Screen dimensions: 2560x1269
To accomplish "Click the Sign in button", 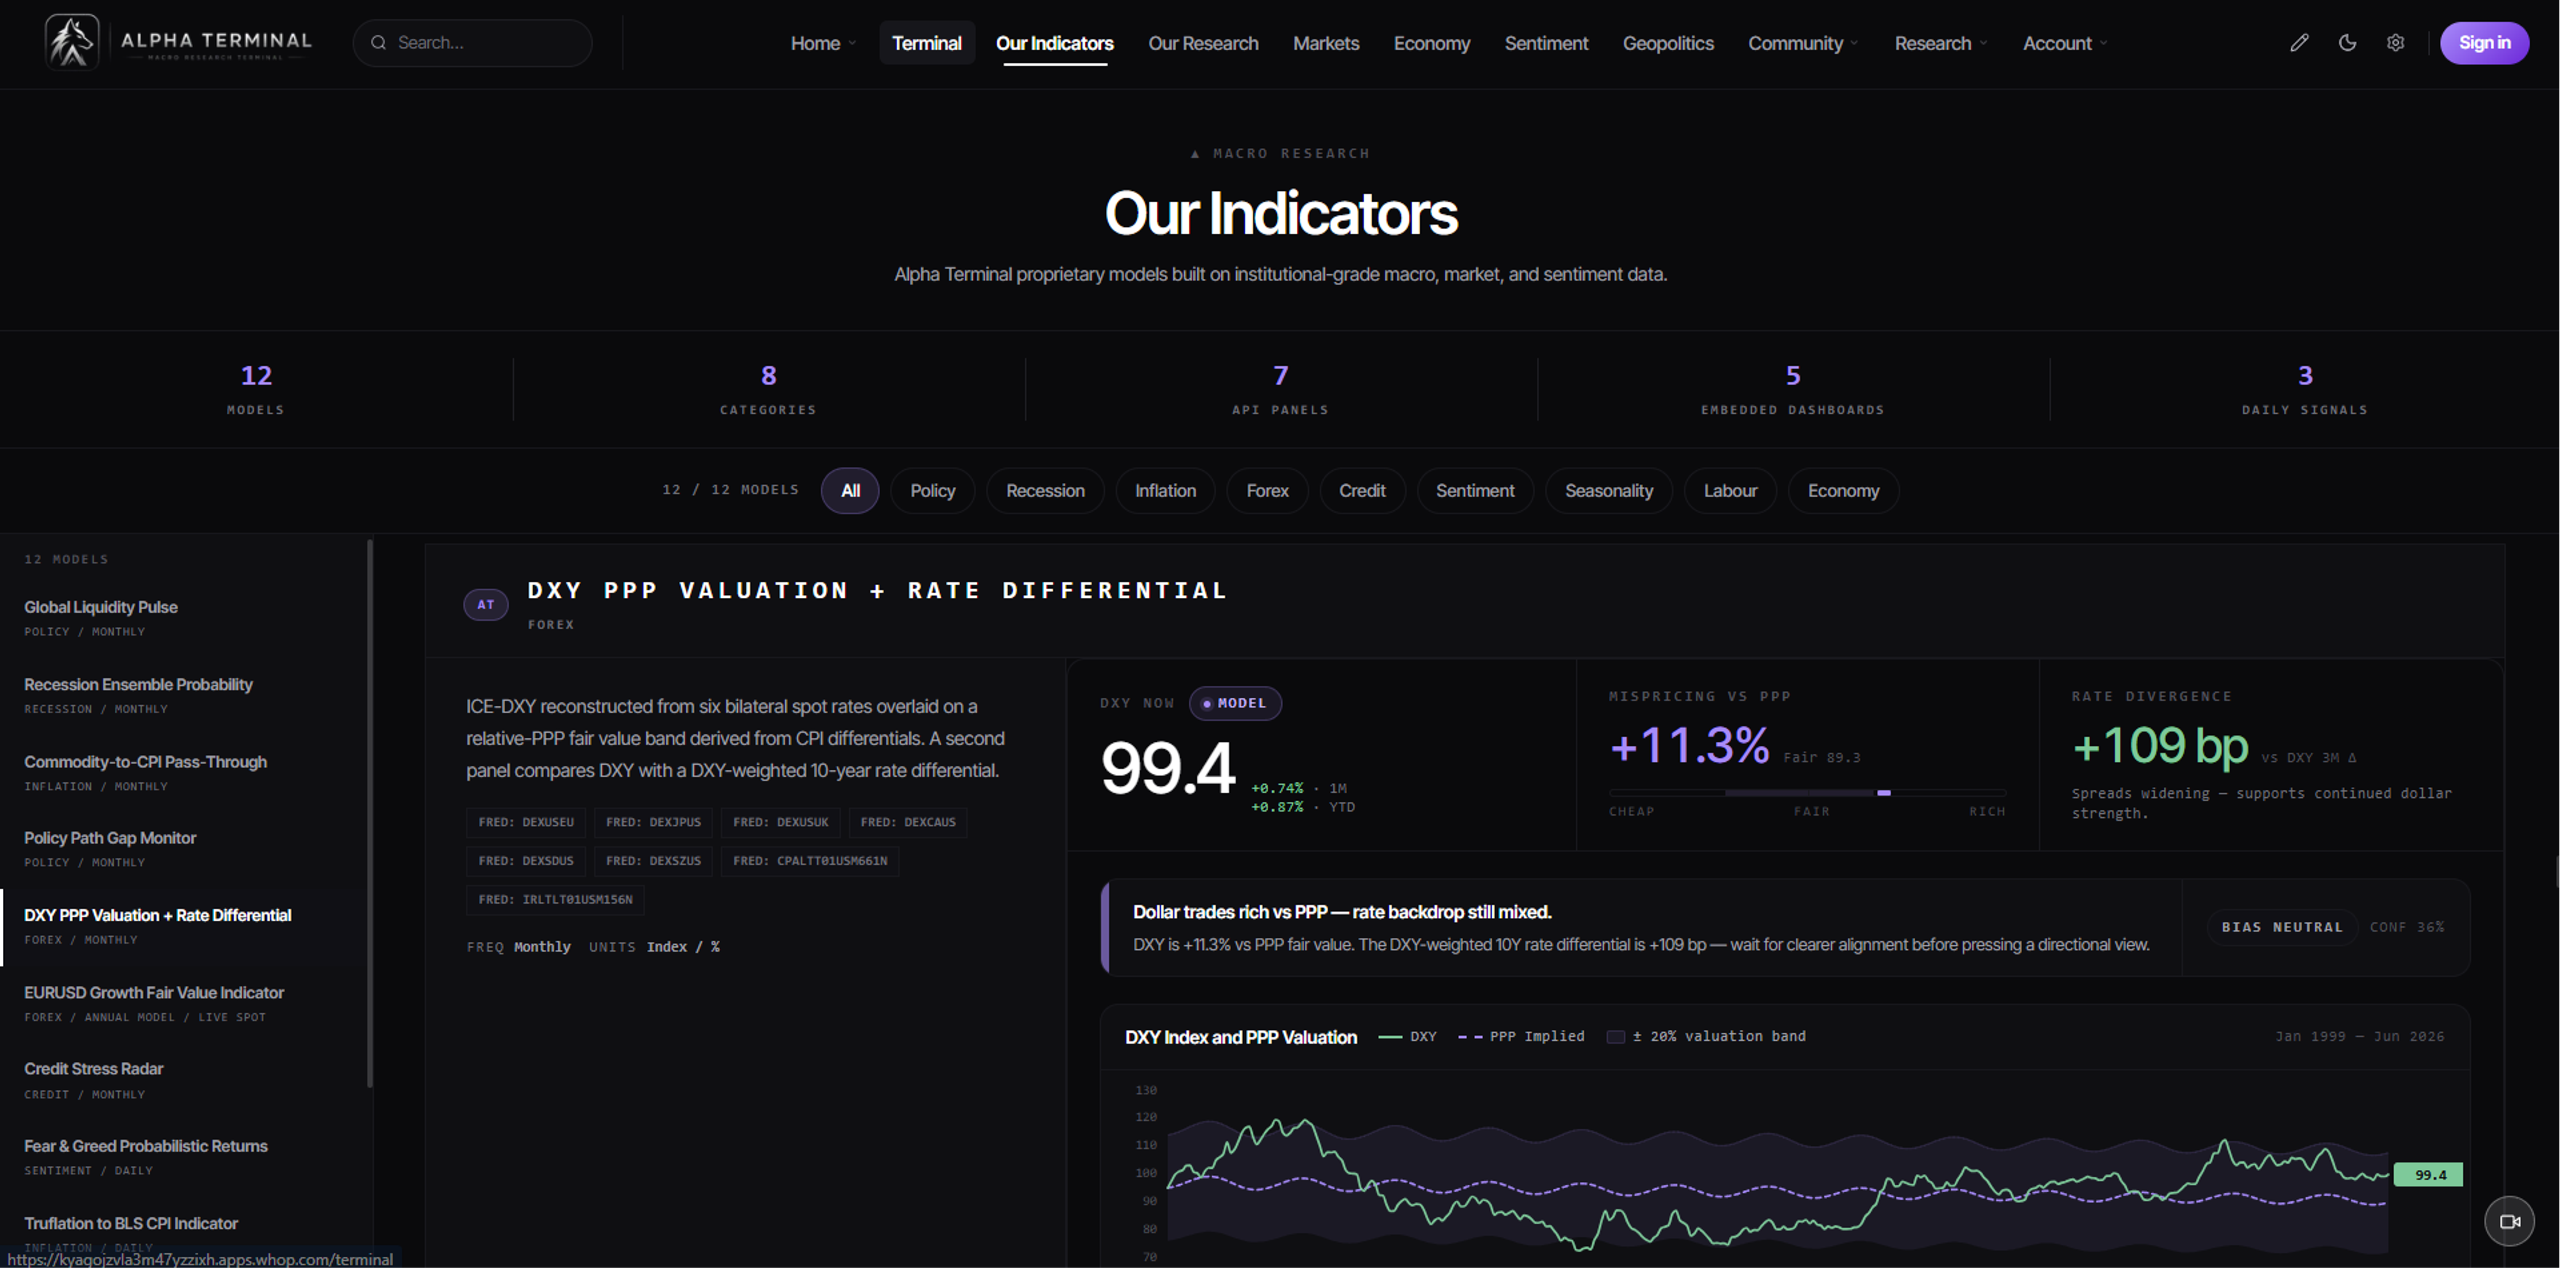I will click(2484, 43).
